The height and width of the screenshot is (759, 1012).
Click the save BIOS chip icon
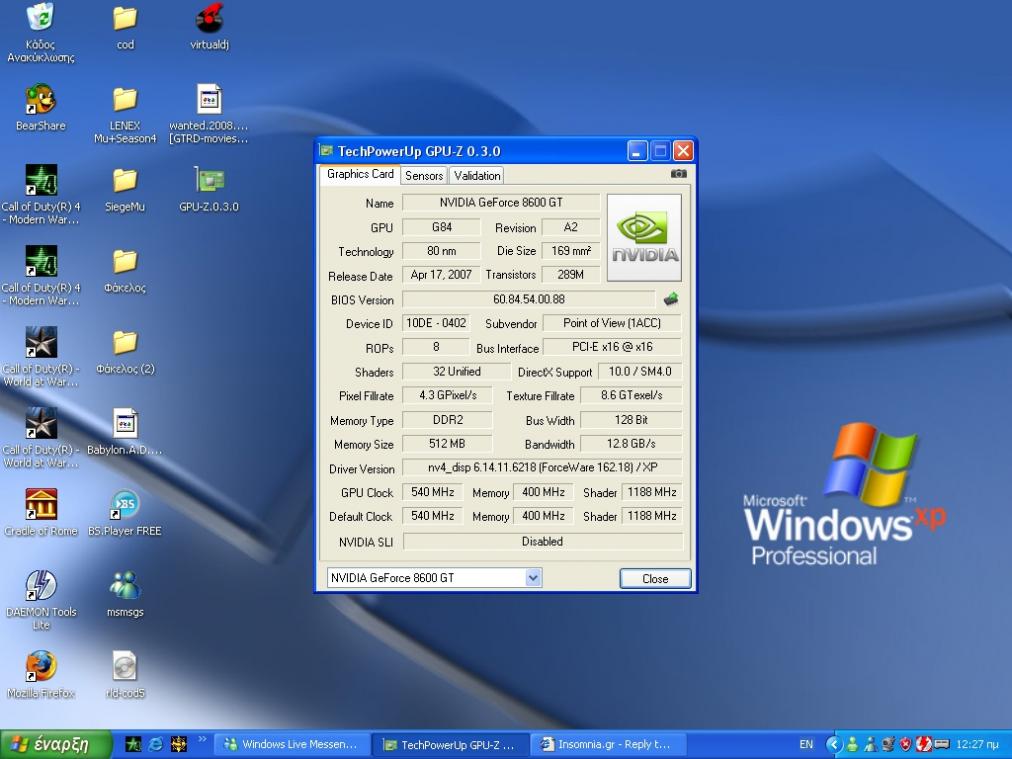(x=671, y=299)
